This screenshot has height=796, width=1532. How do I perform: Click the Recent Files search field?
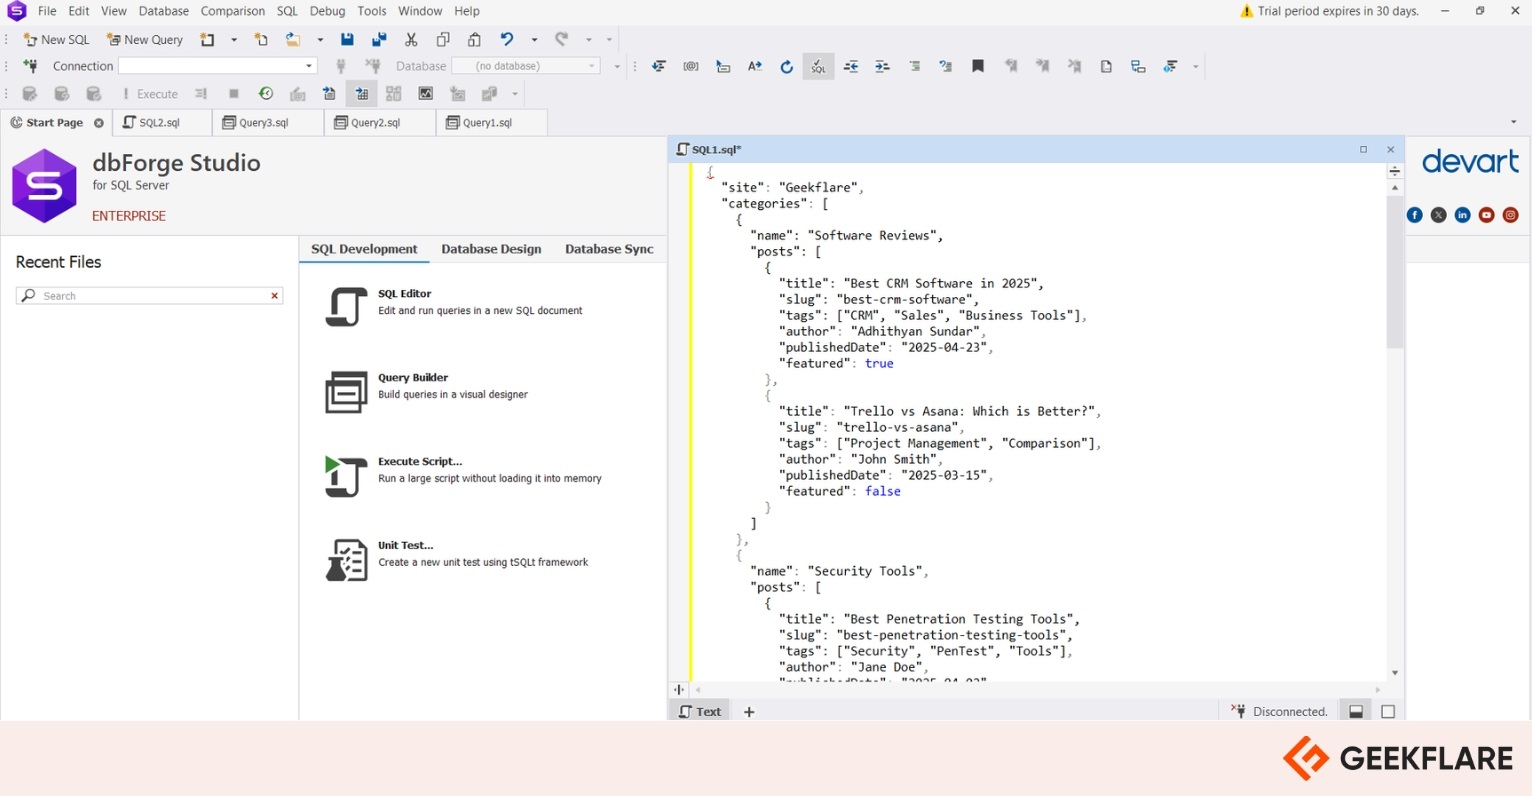(x=150, y=296)
